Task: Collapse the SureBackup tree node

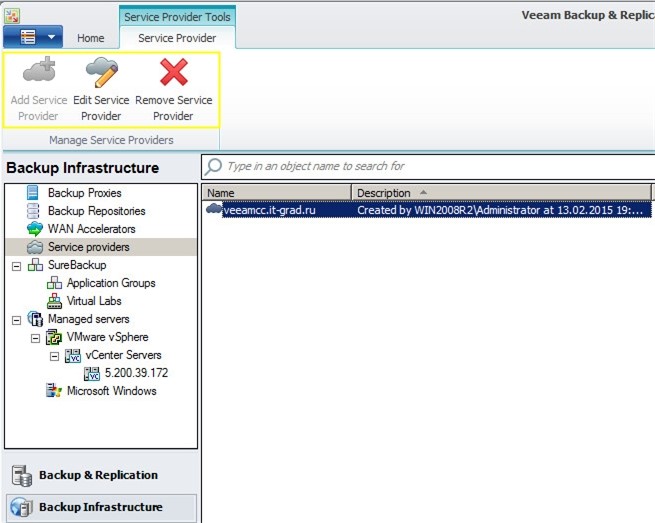Action: point(16,266)
